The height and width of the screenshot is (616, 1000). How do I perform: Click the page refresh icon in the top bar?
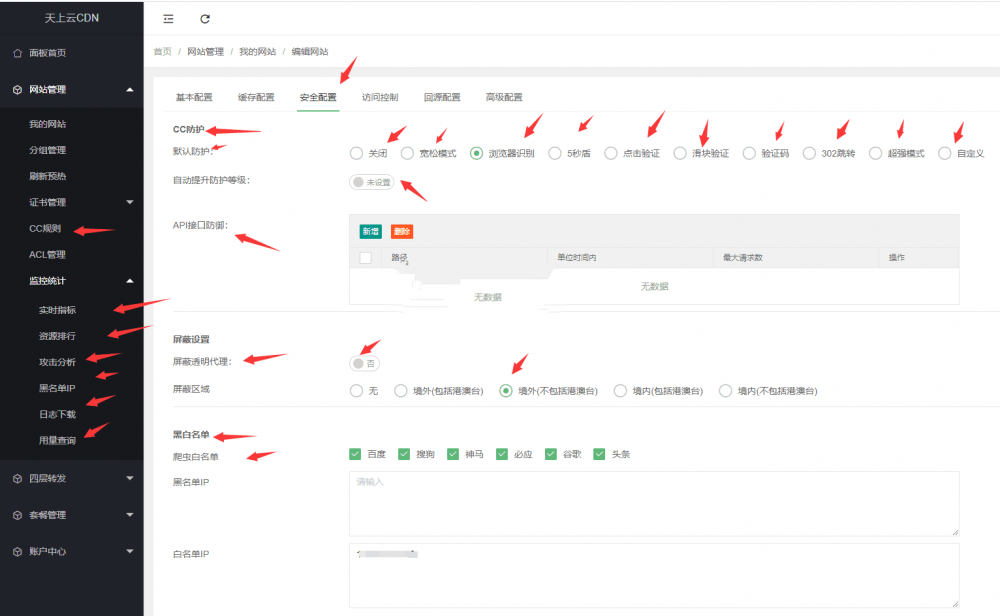(x=206, y=18)
